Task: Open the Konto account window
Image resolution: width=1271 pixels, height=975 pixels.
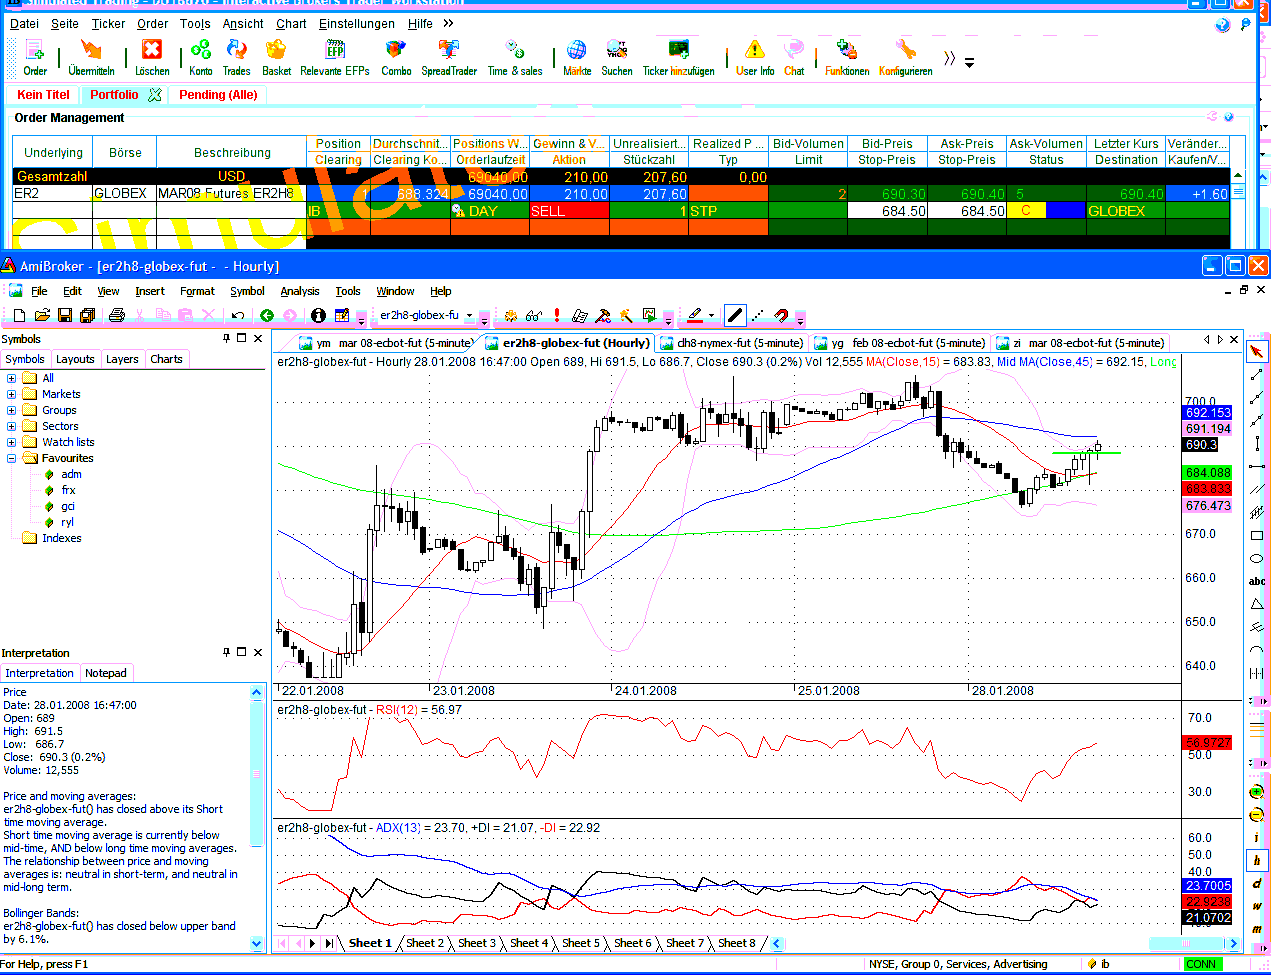Action: pos(201,56)
